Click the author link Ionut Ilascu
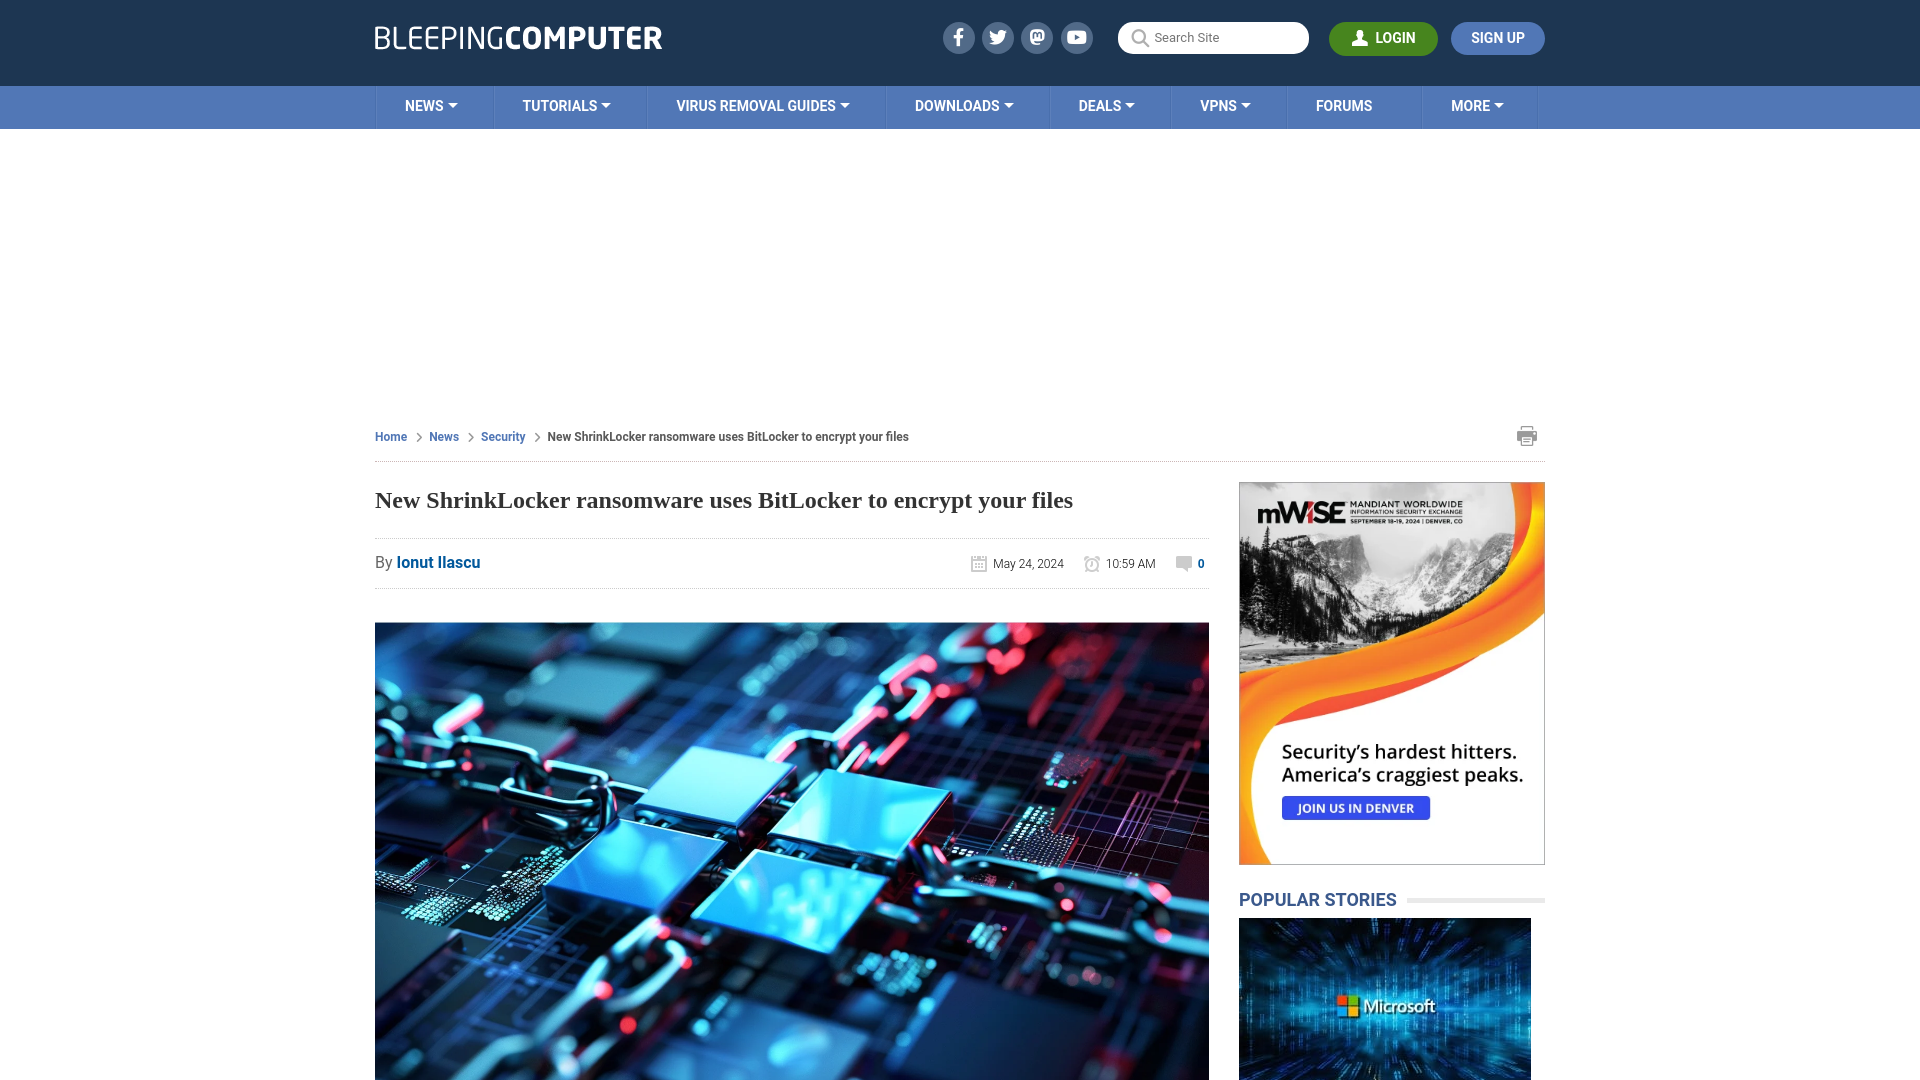 coord(438,562)
